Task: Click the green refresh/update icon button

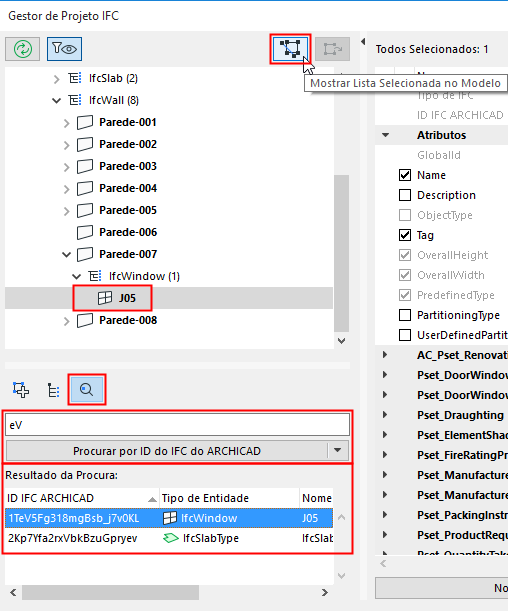Action: [x=23, y=49]
